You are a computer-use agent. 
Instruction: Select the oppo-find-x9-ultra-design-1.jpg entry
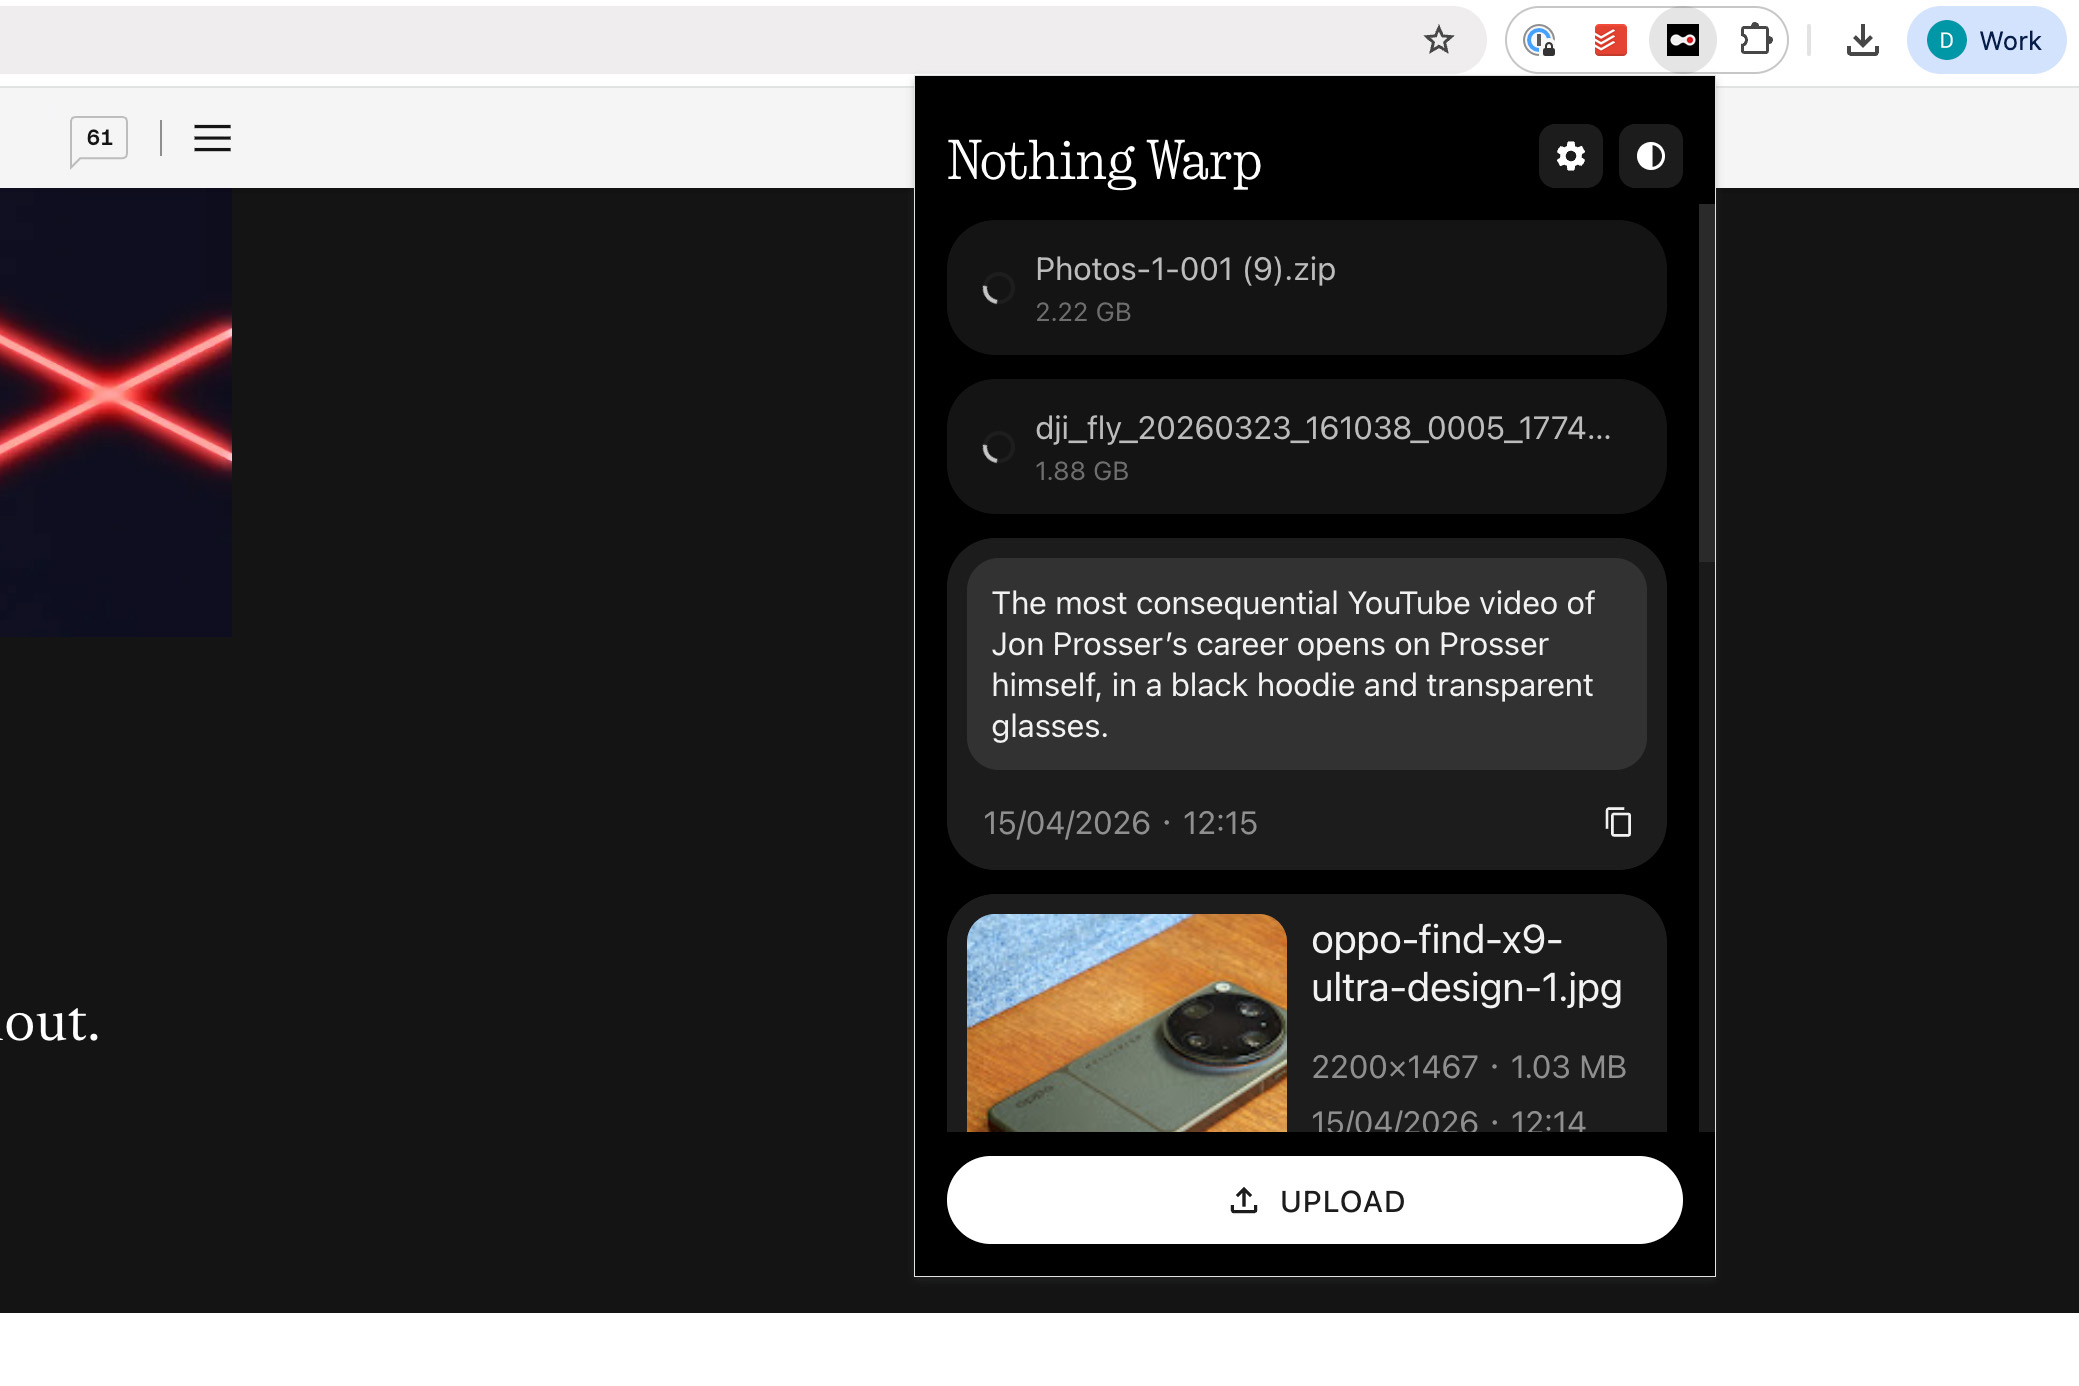click(x=1467, y=963)
